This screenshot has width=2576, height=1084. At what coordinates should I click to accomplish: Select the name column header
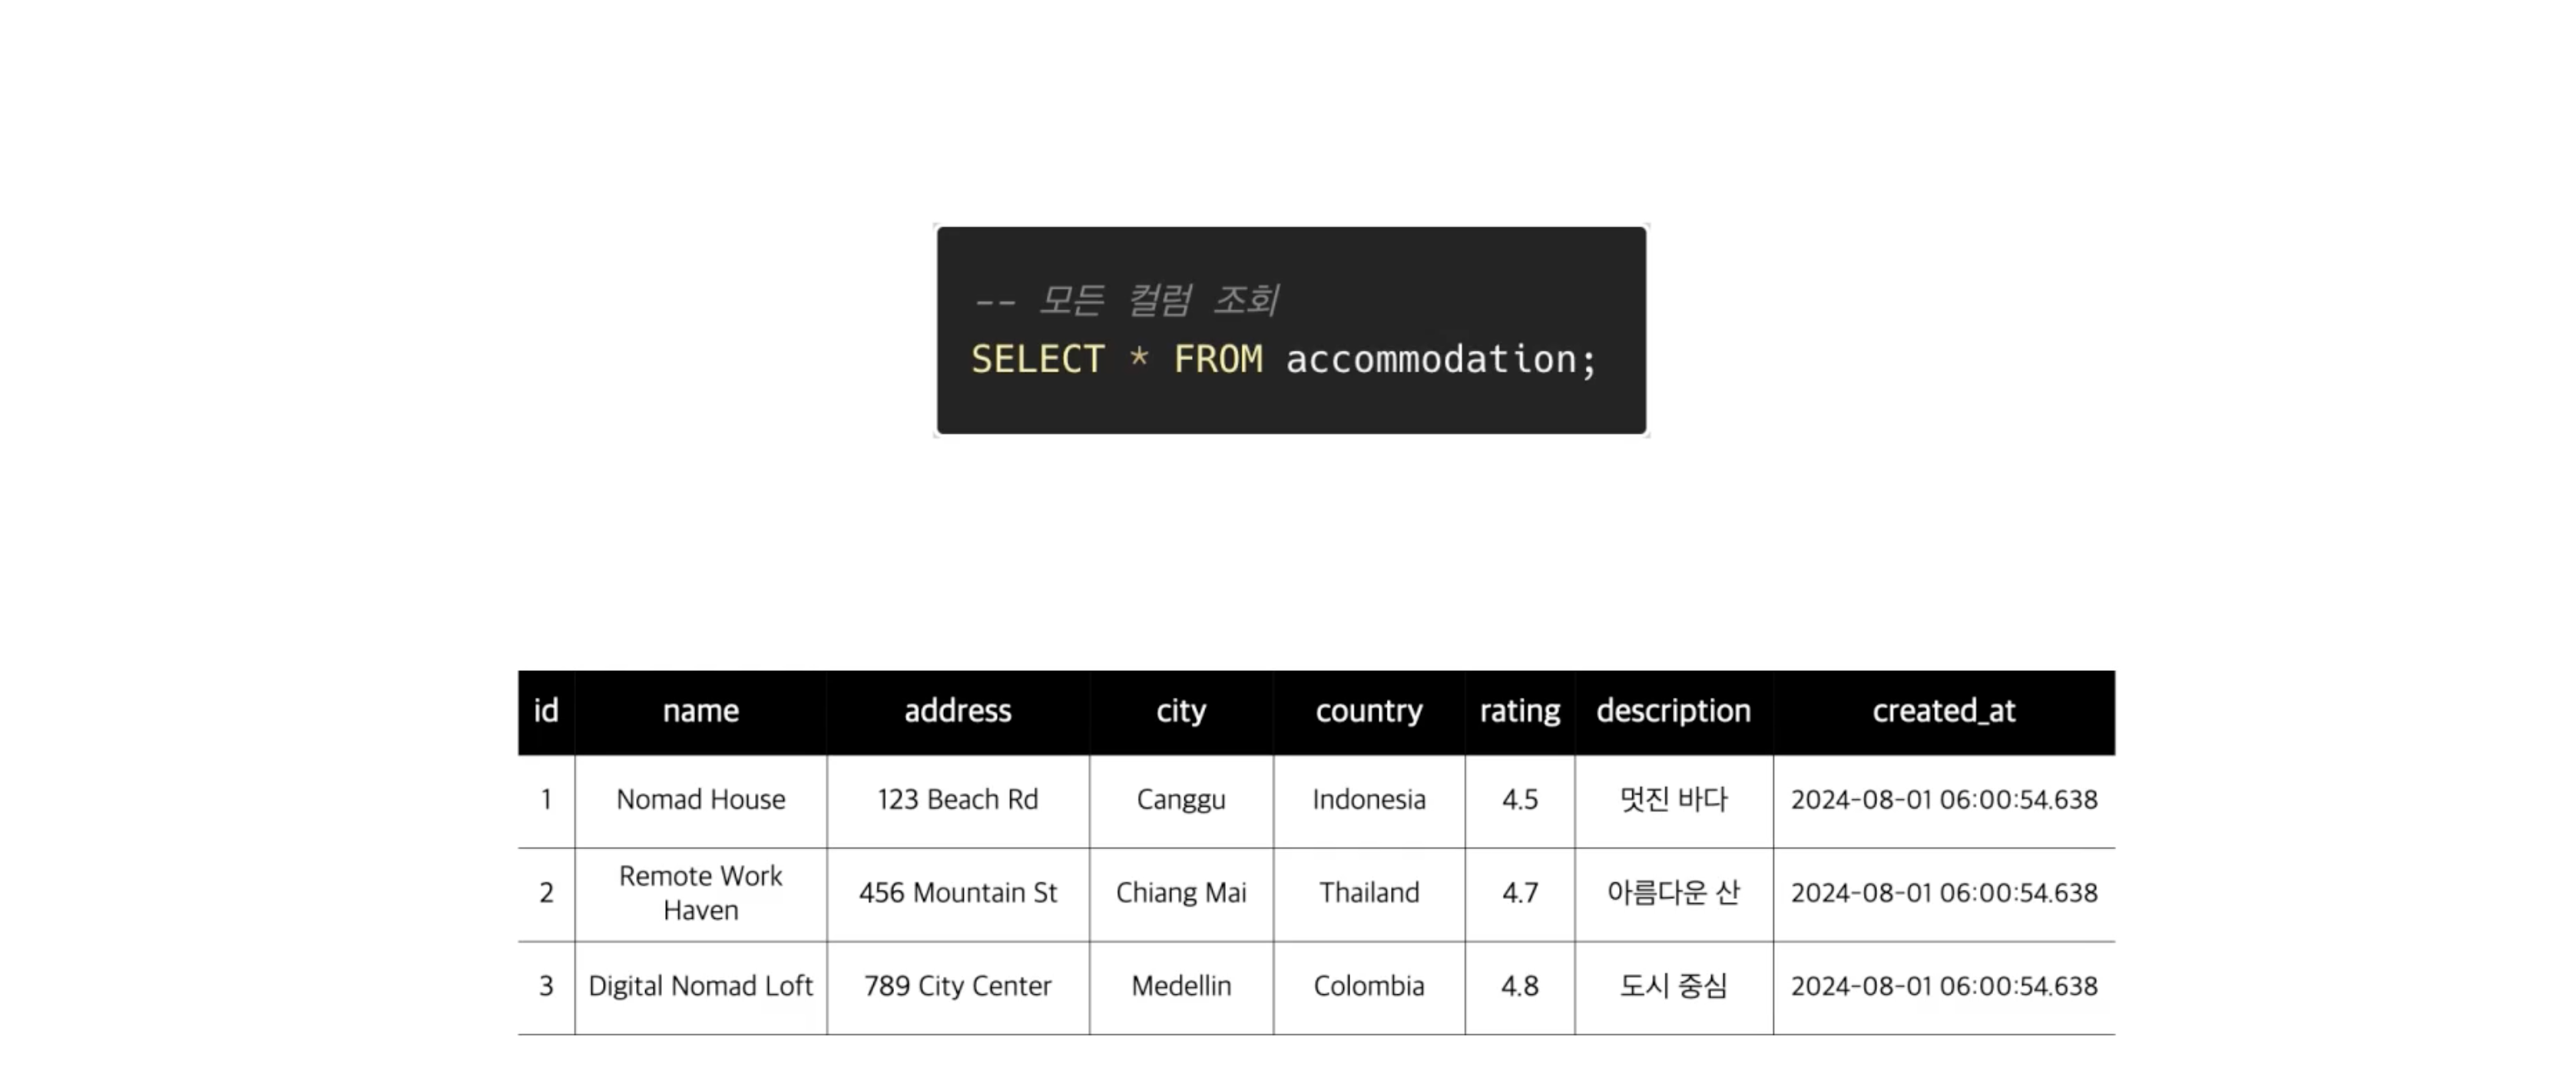tap(700, 711)
